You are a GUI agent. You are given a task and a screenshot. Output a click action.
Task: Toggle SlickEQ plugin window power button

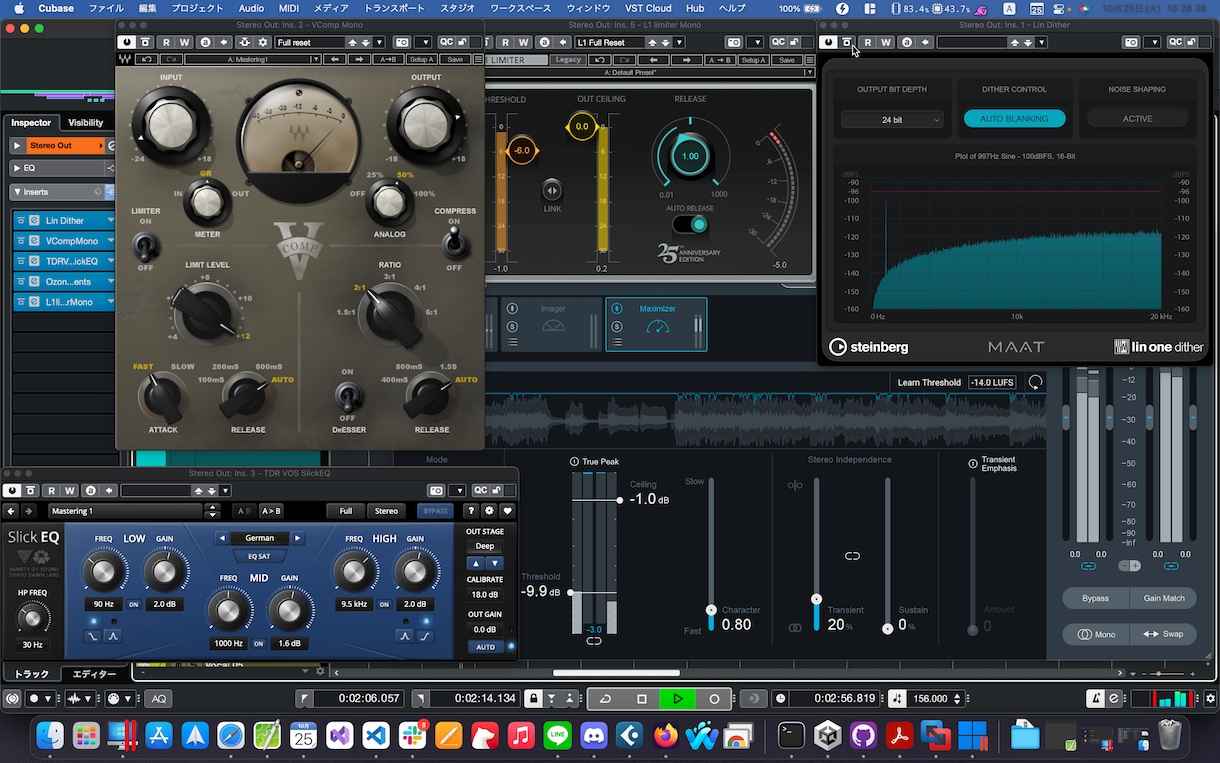coord(12,491)
